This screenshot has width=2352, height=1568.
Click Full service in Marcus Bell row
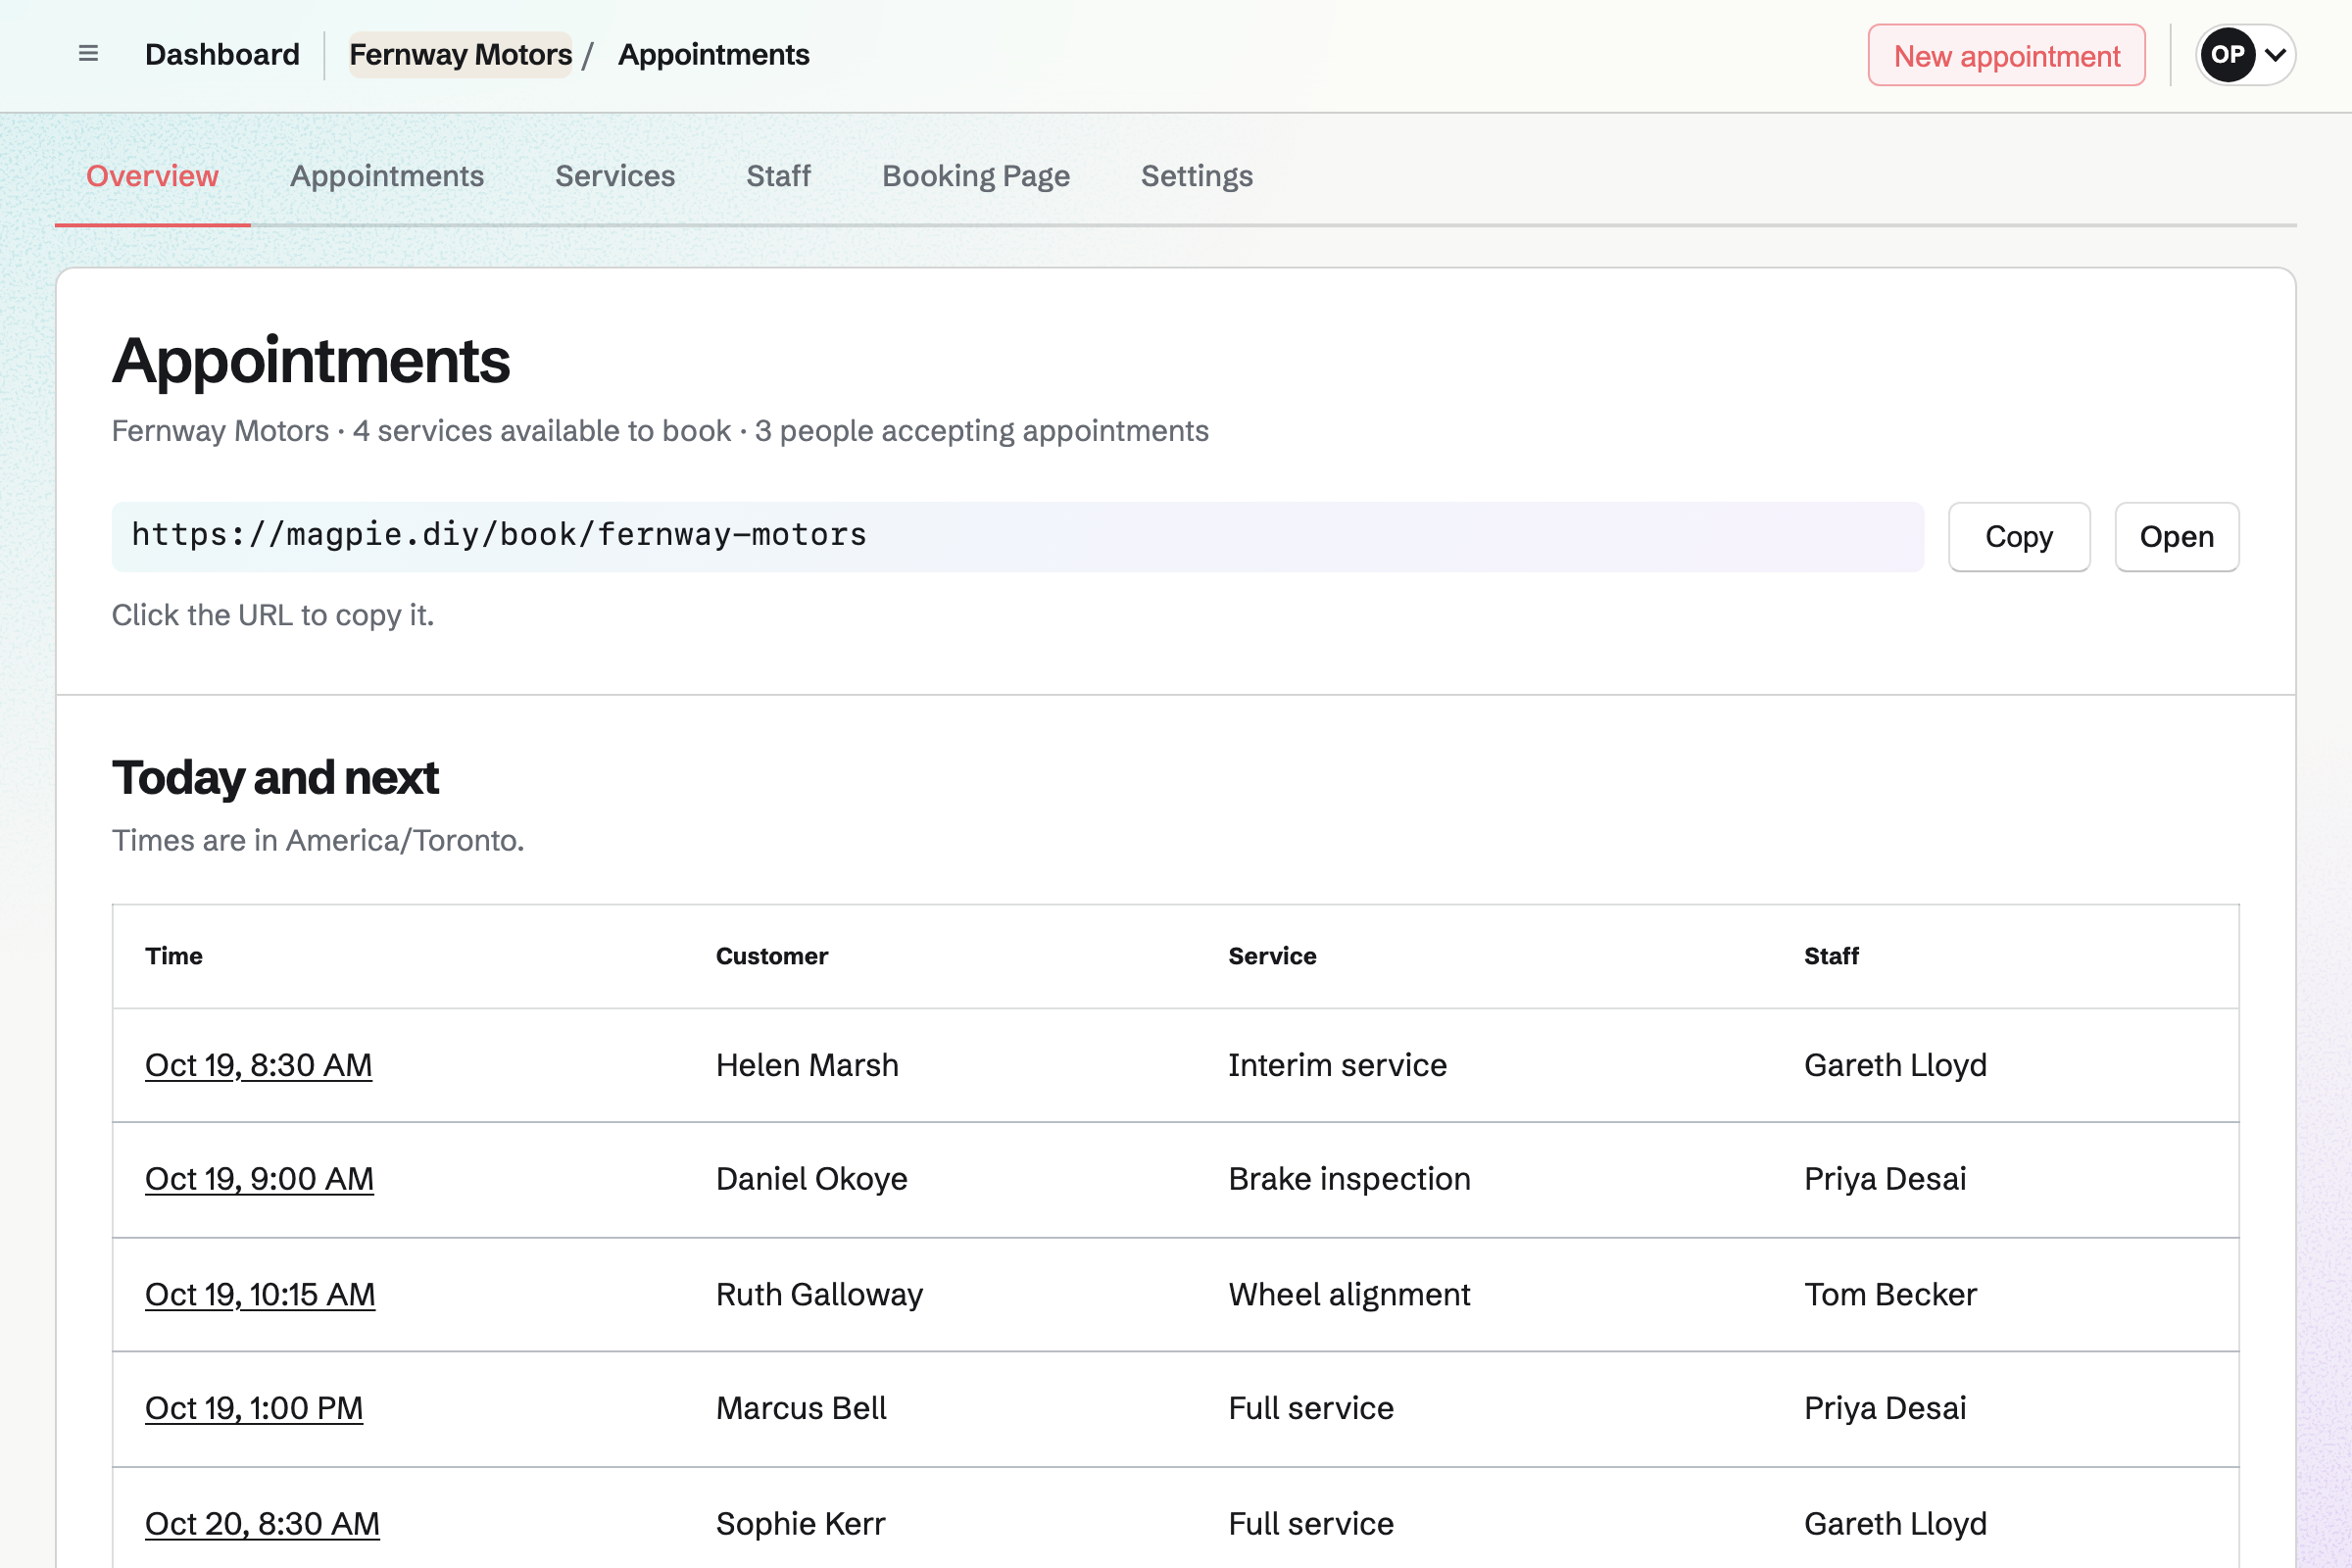pos(1311,1408)
